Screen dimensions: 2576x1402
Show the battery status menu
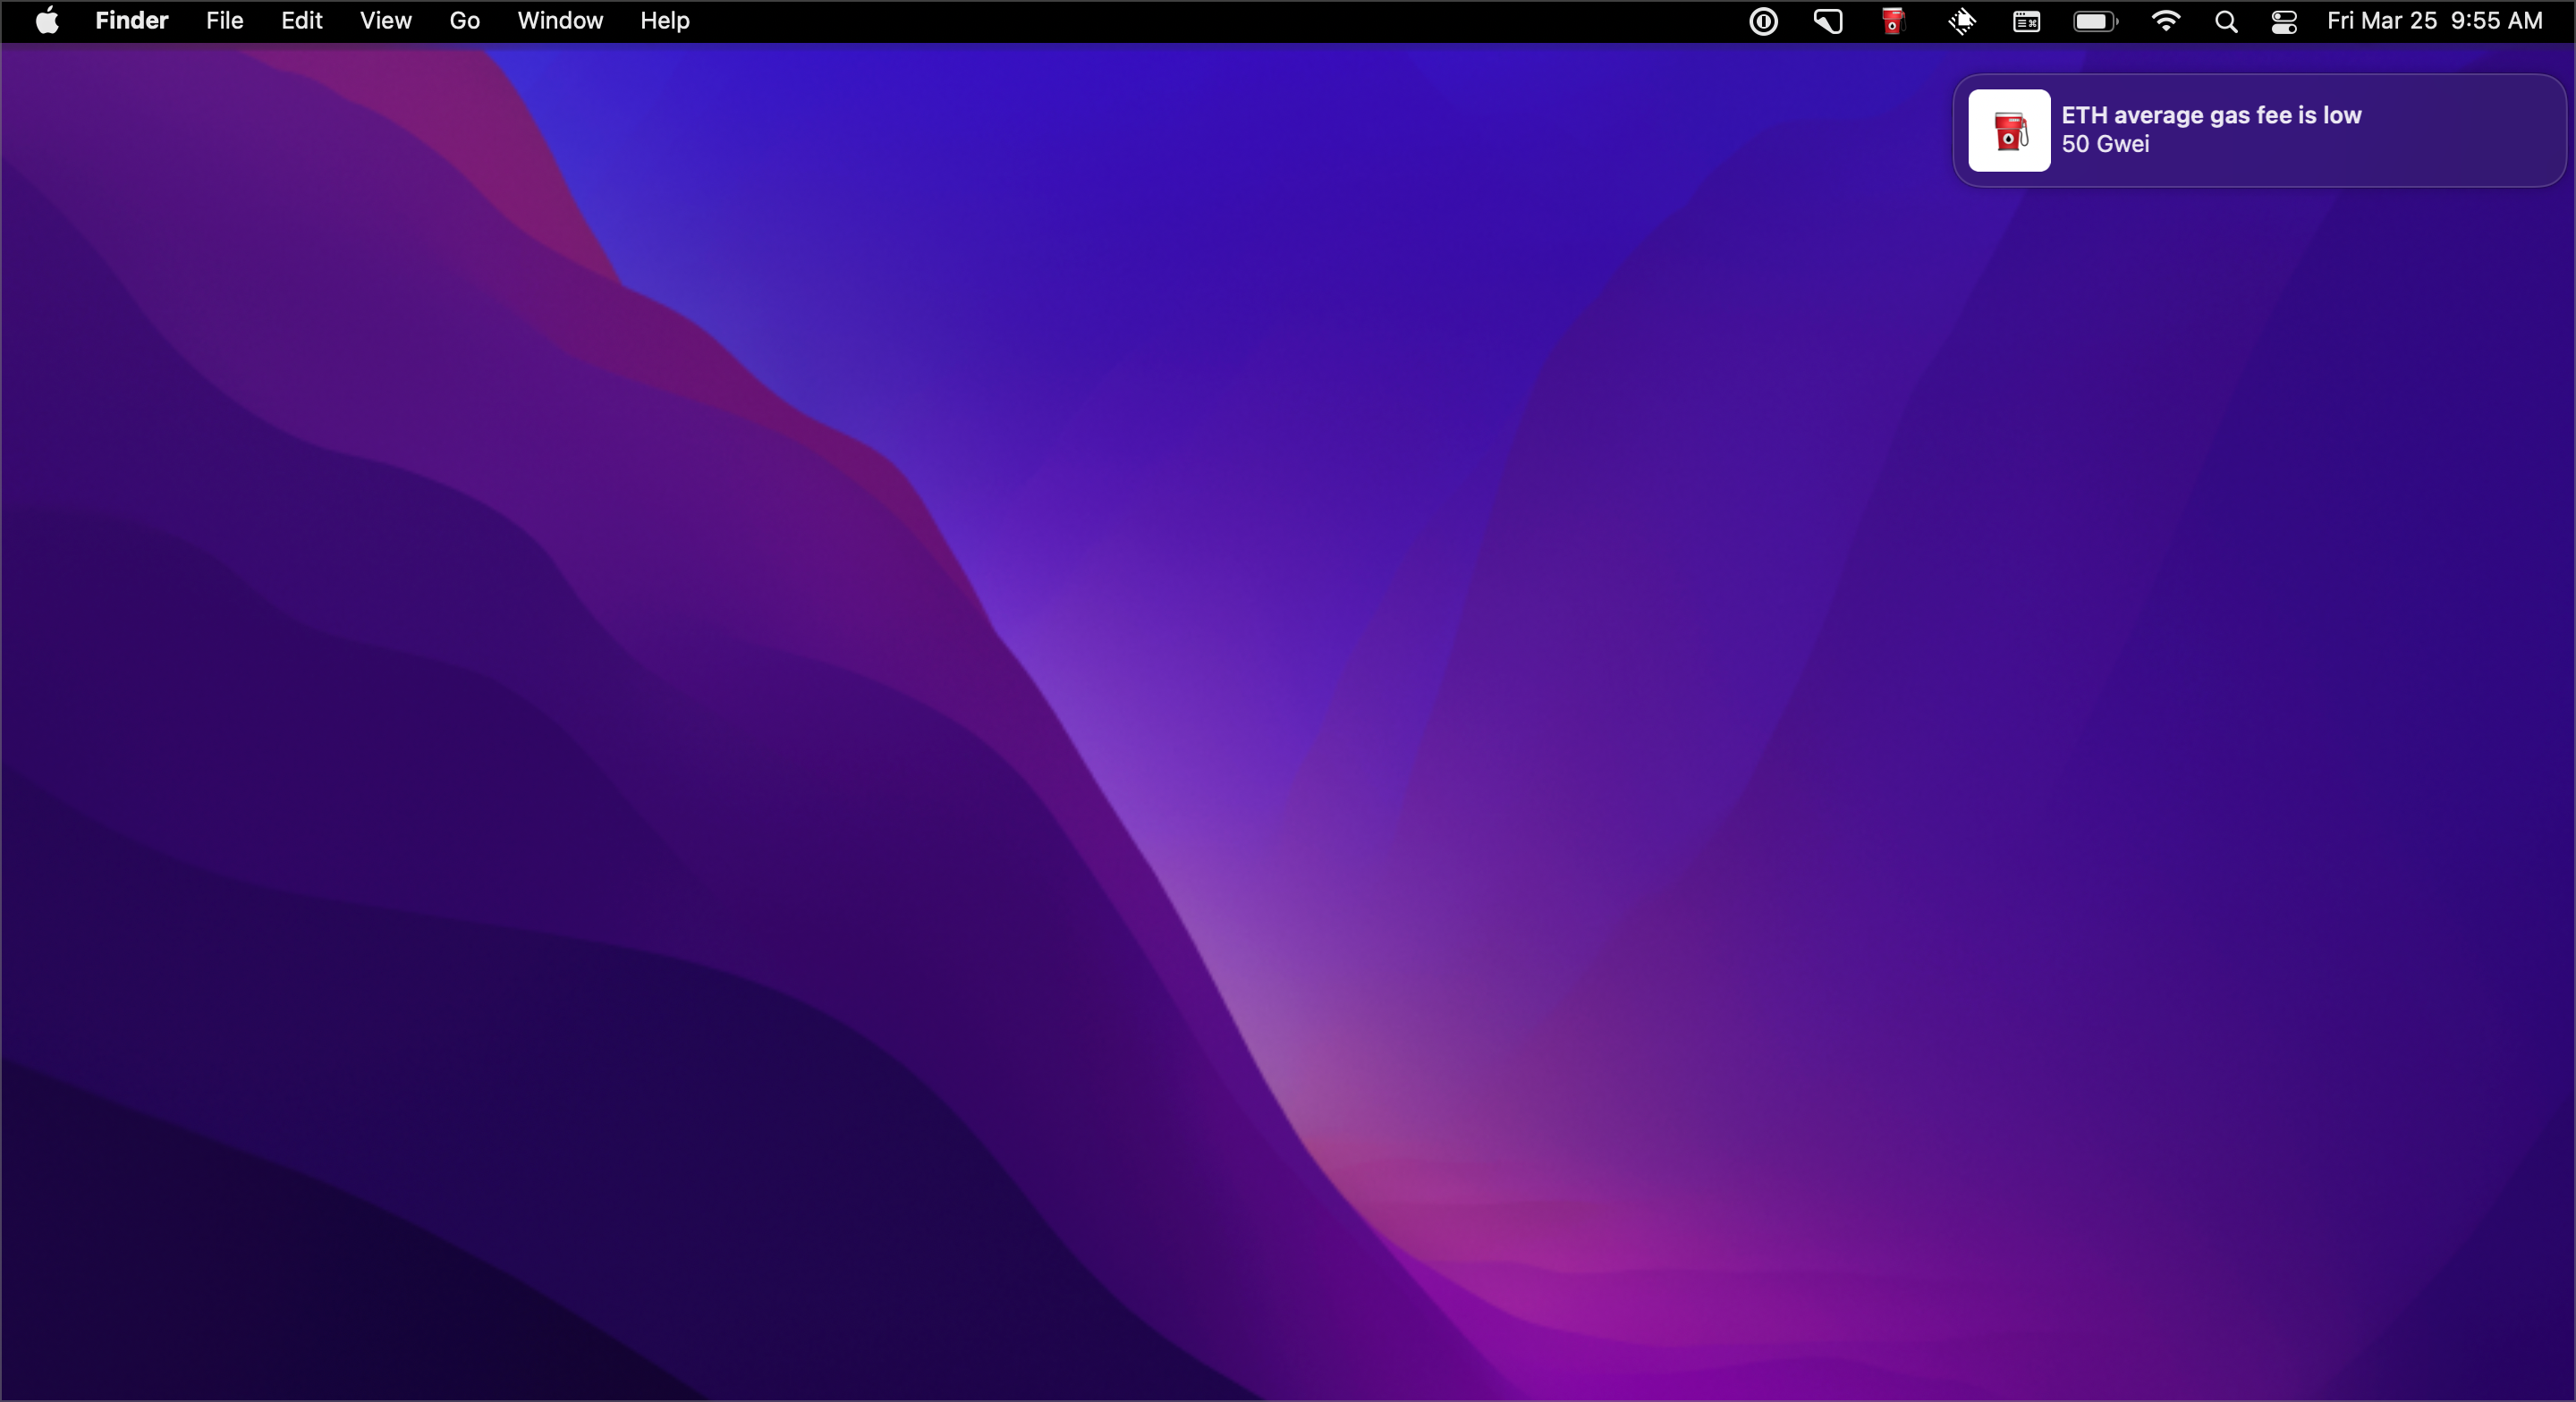2094,21
